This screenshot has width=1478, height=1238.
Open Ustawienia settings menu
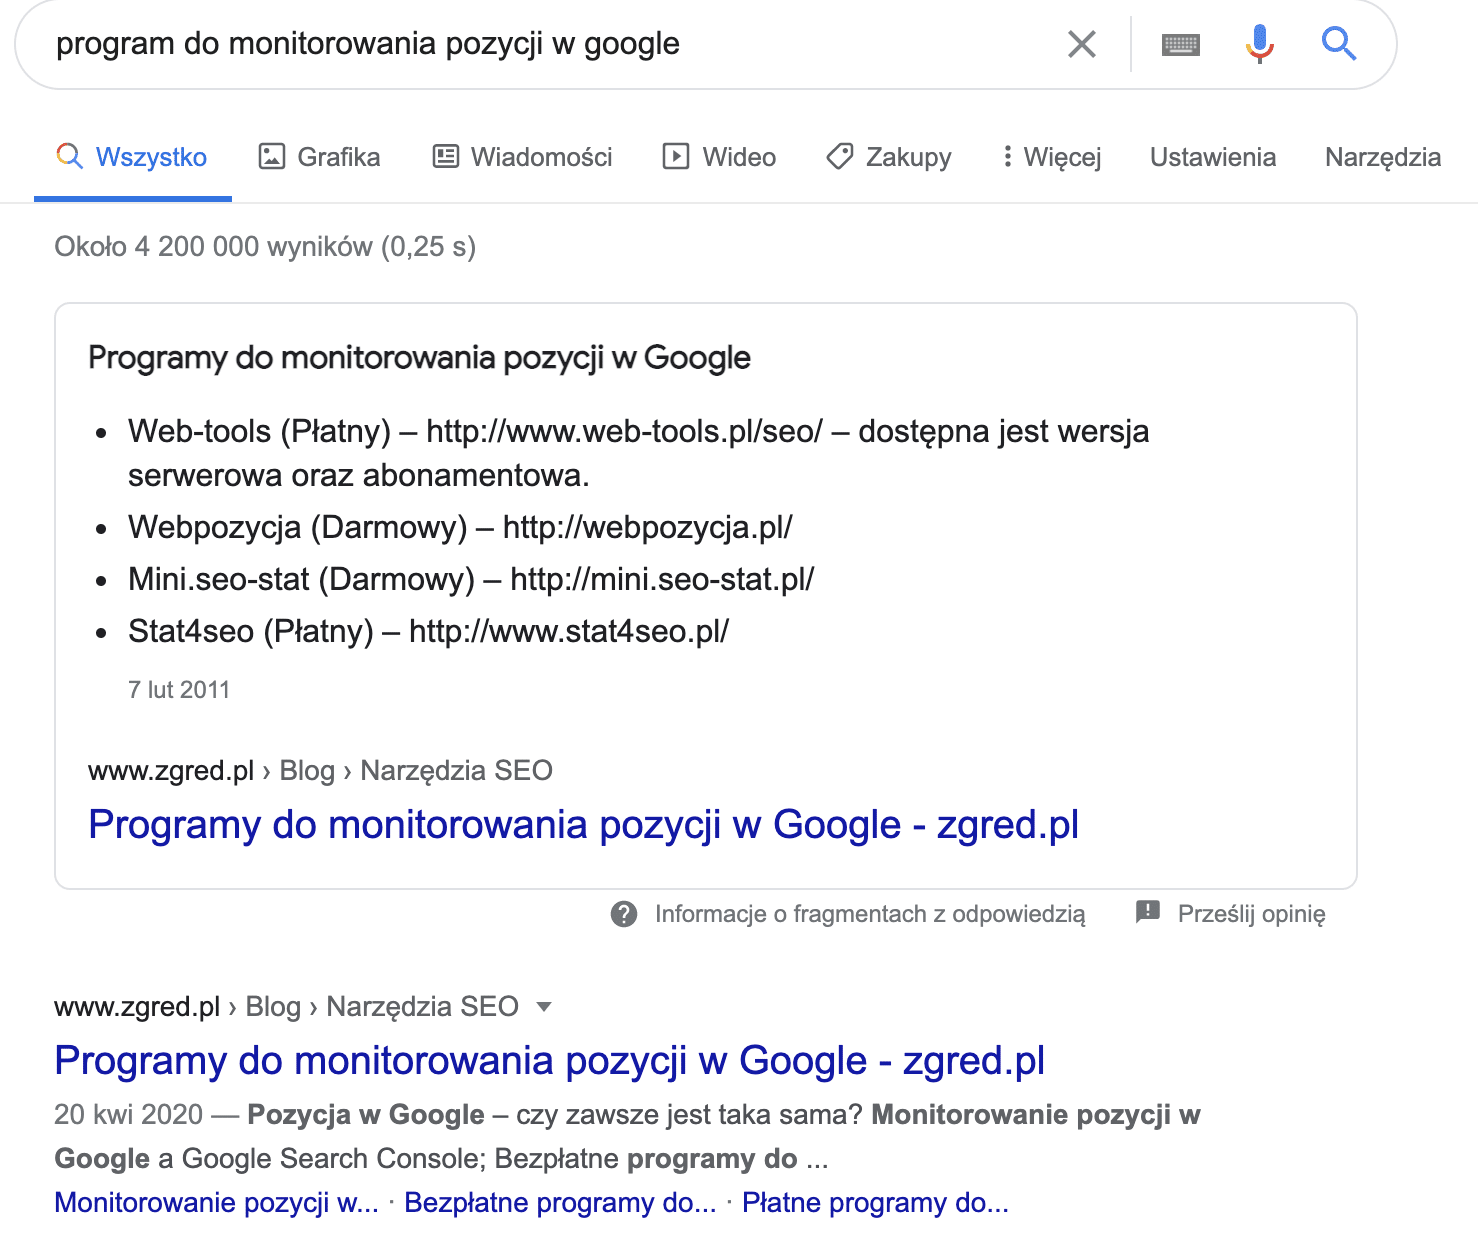(x=1212, y=157)
